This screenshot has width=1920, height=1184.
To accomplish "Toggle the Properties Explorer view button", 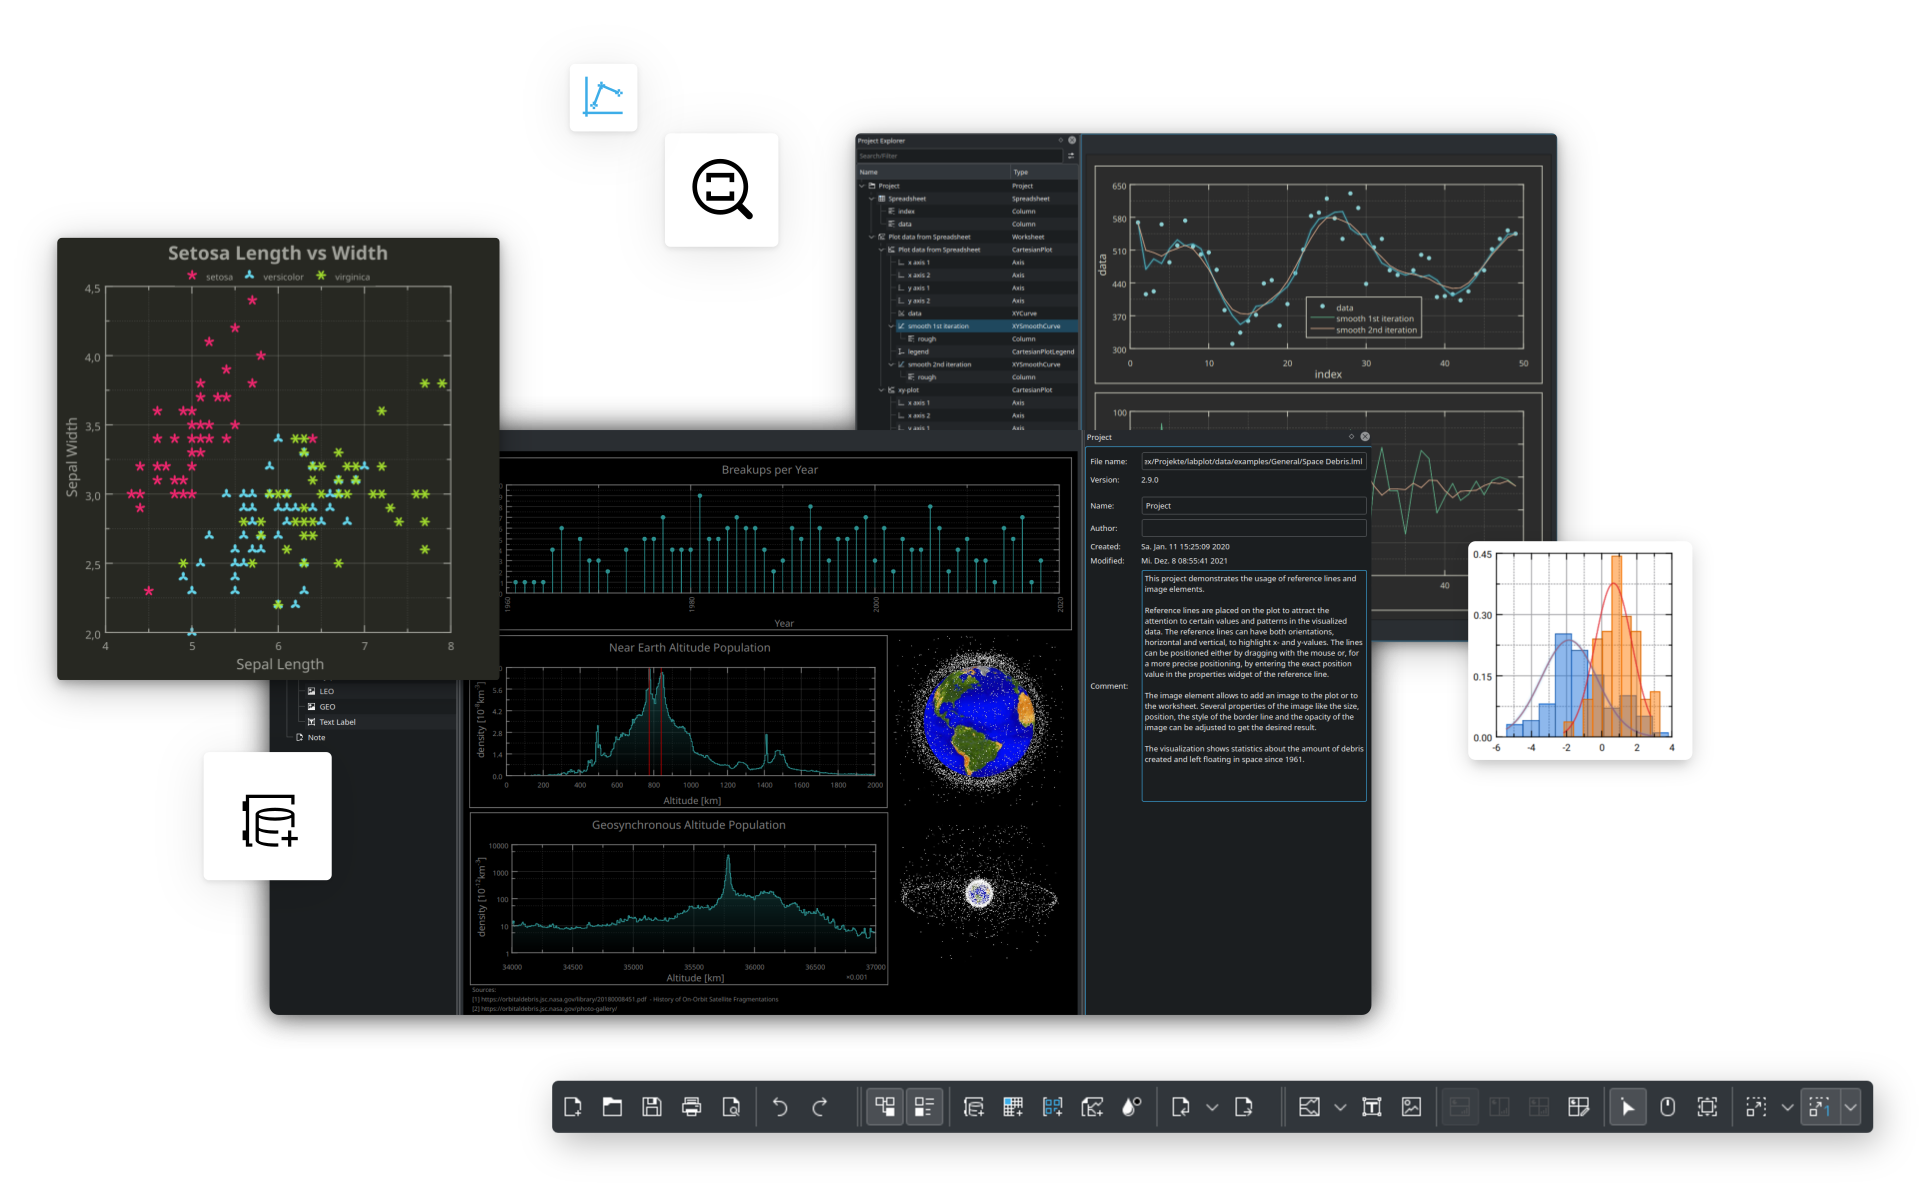I will click(924, 1107).
